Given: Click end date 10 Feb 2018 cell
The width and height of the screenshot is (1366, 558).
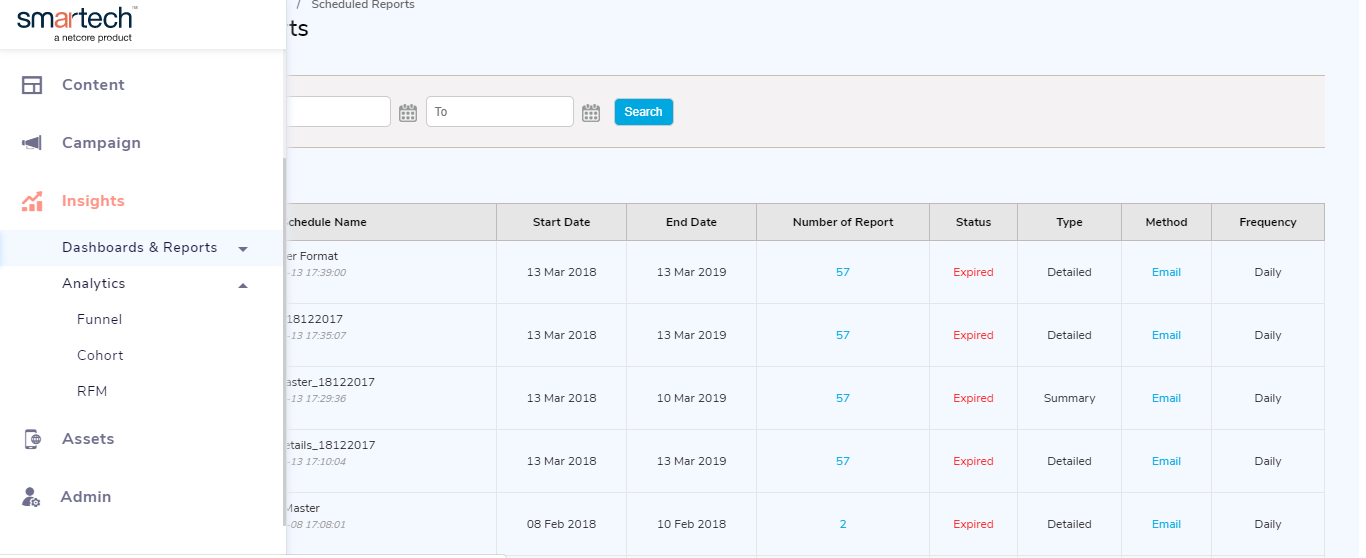Looking at the screenshot, I should click(x=691, y=524).
